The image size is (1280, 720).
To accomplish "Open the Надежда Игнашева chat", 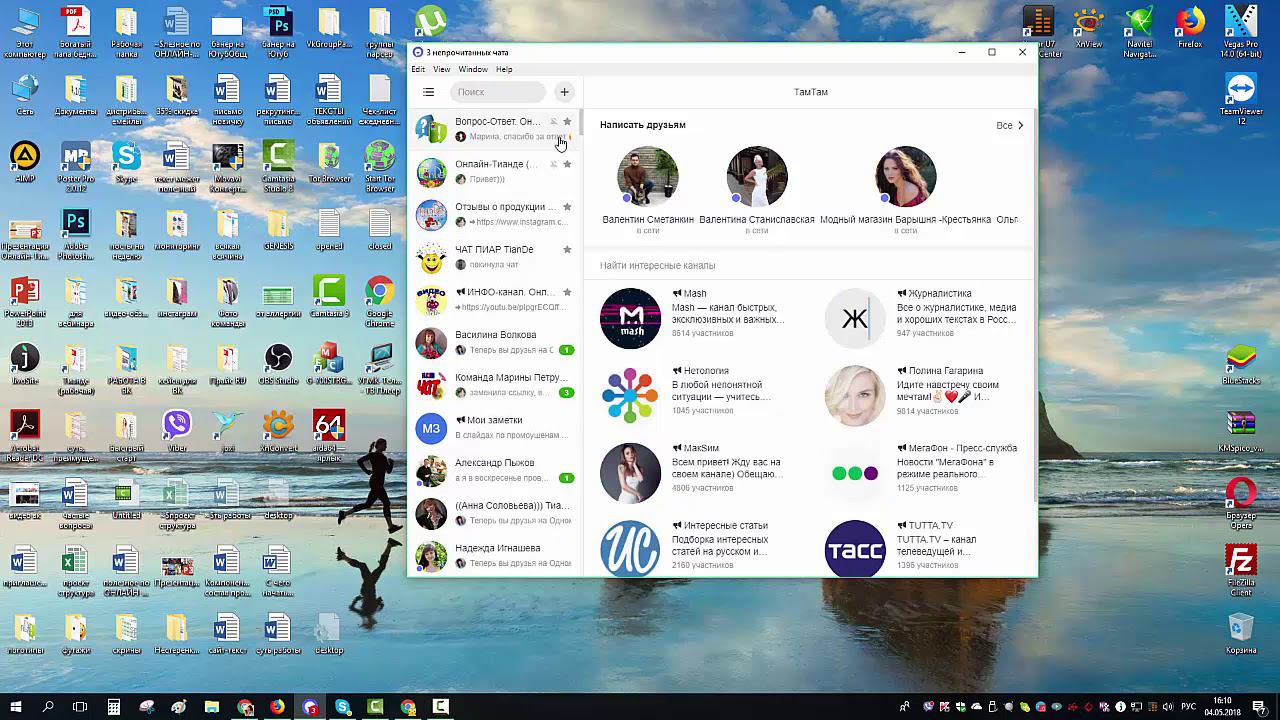I will point(495,556).
